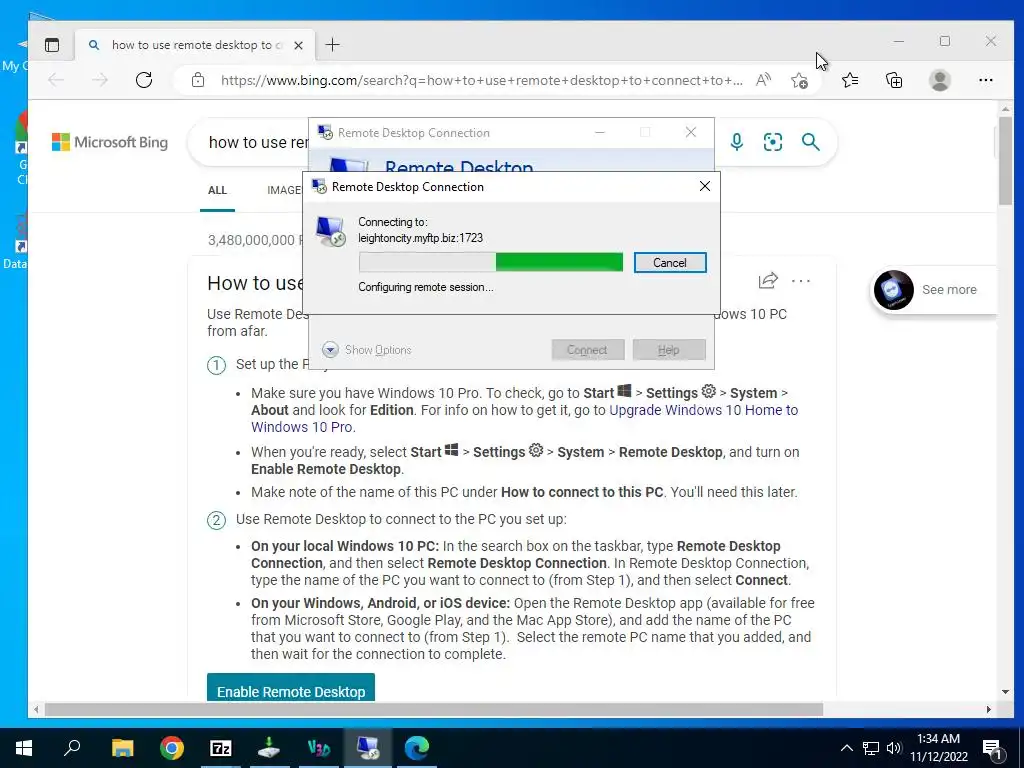This screenshot has height=768, width=1024.
Task: Close the Connecting to dialog
Action: coord(705,186)
